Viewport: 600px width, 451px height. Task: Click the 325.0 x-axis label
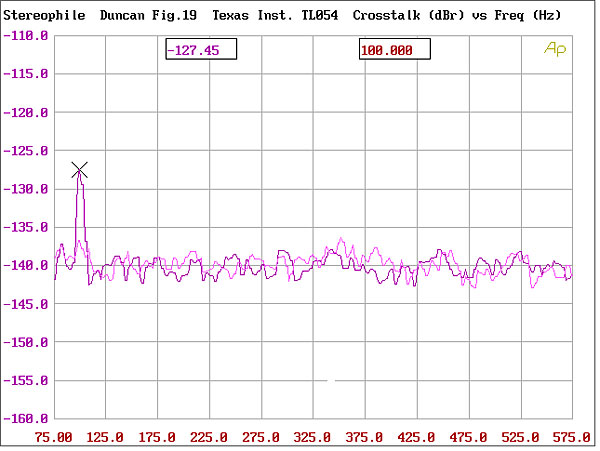coord(312,437)
